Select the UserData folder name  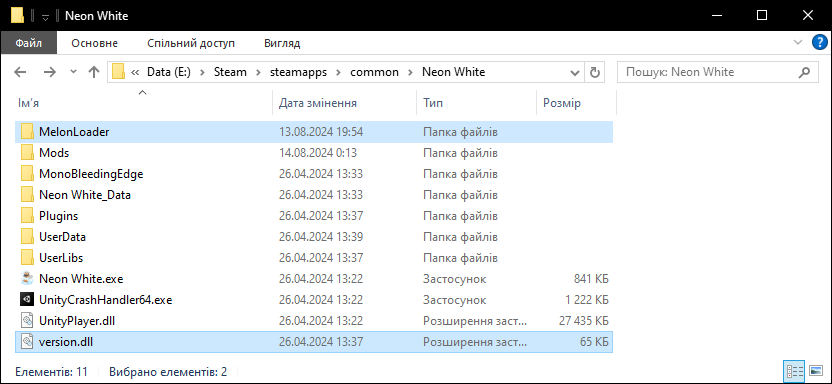point(62,237)
